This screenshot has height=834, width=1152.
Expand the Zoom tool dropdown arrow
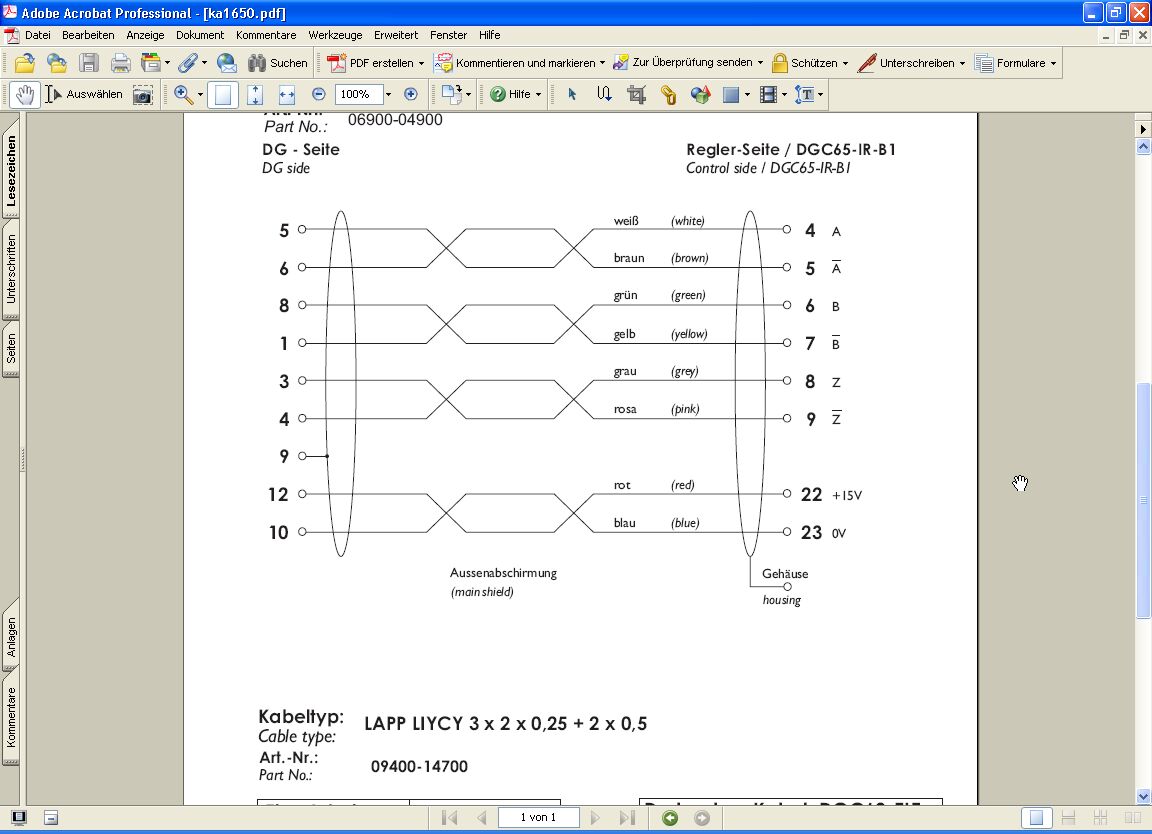point(201,95)
